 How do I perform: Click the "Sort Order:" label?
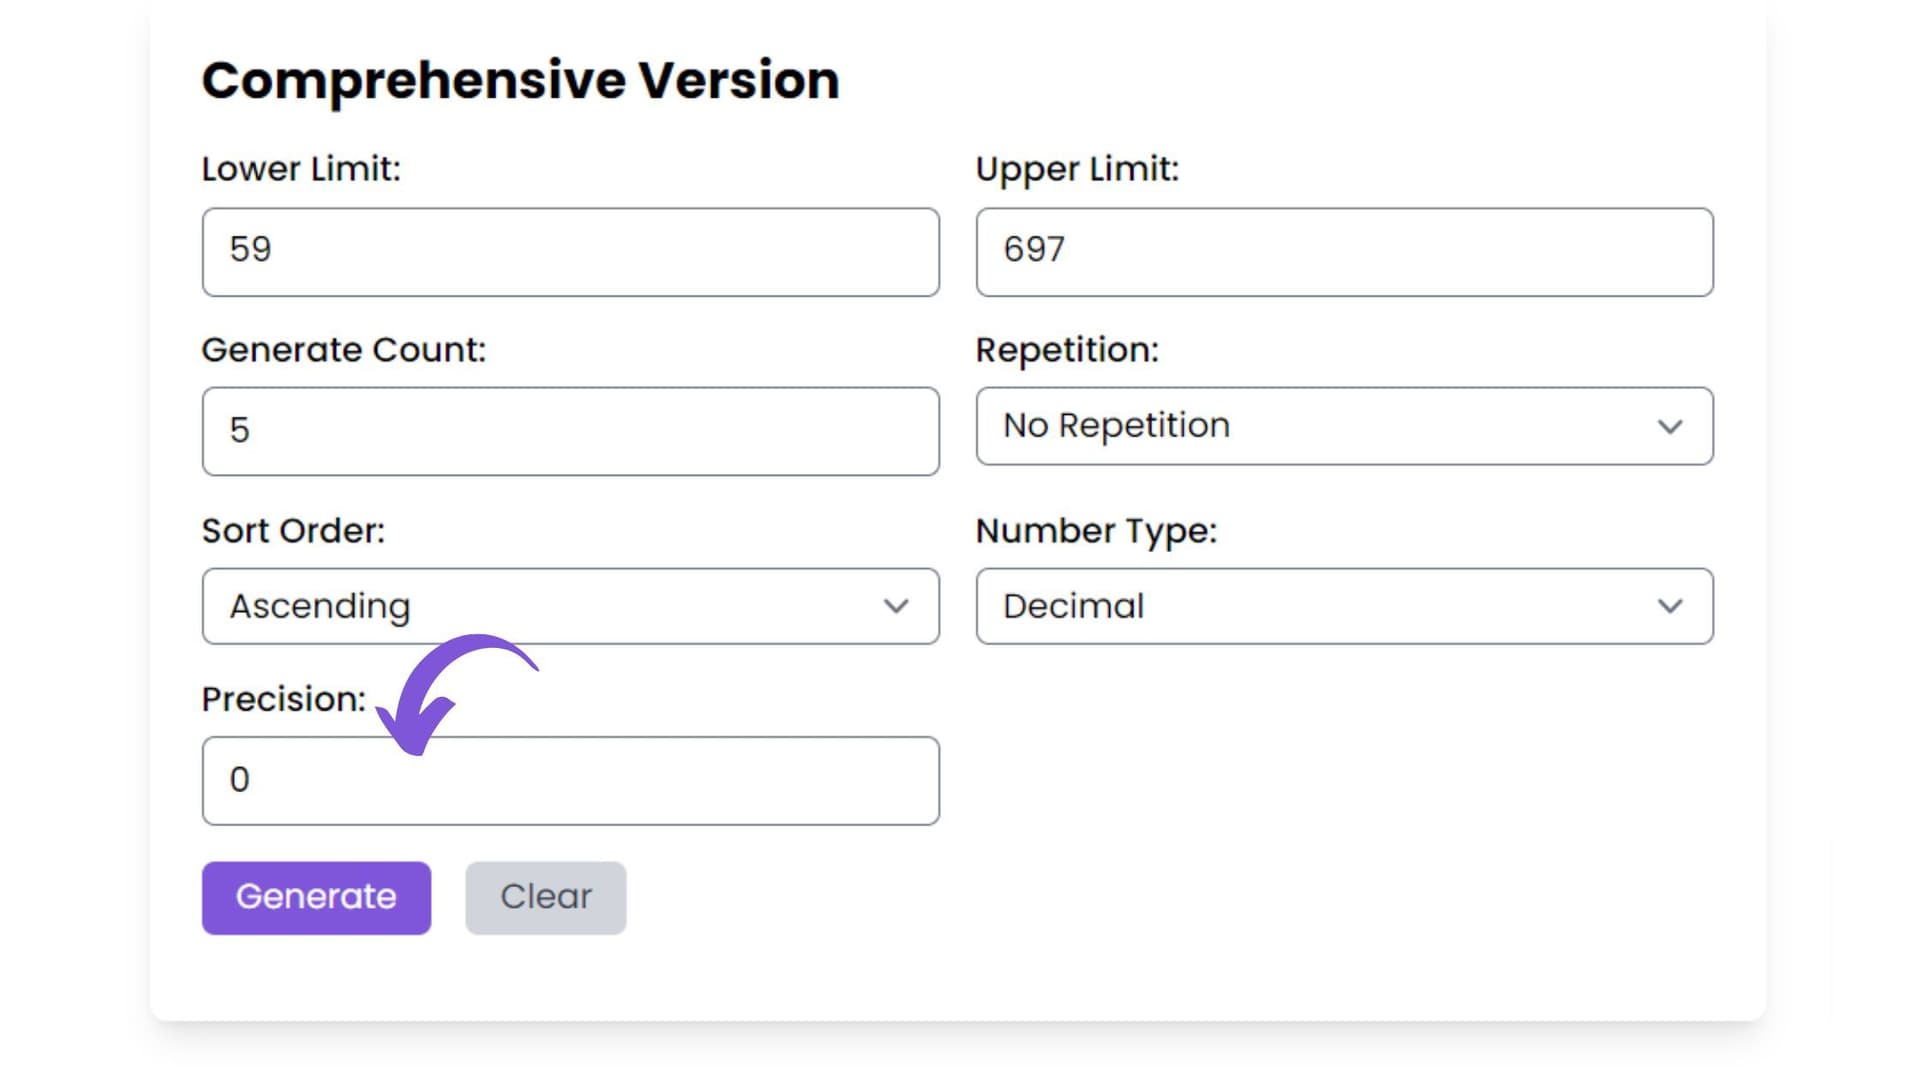point(293,531)
